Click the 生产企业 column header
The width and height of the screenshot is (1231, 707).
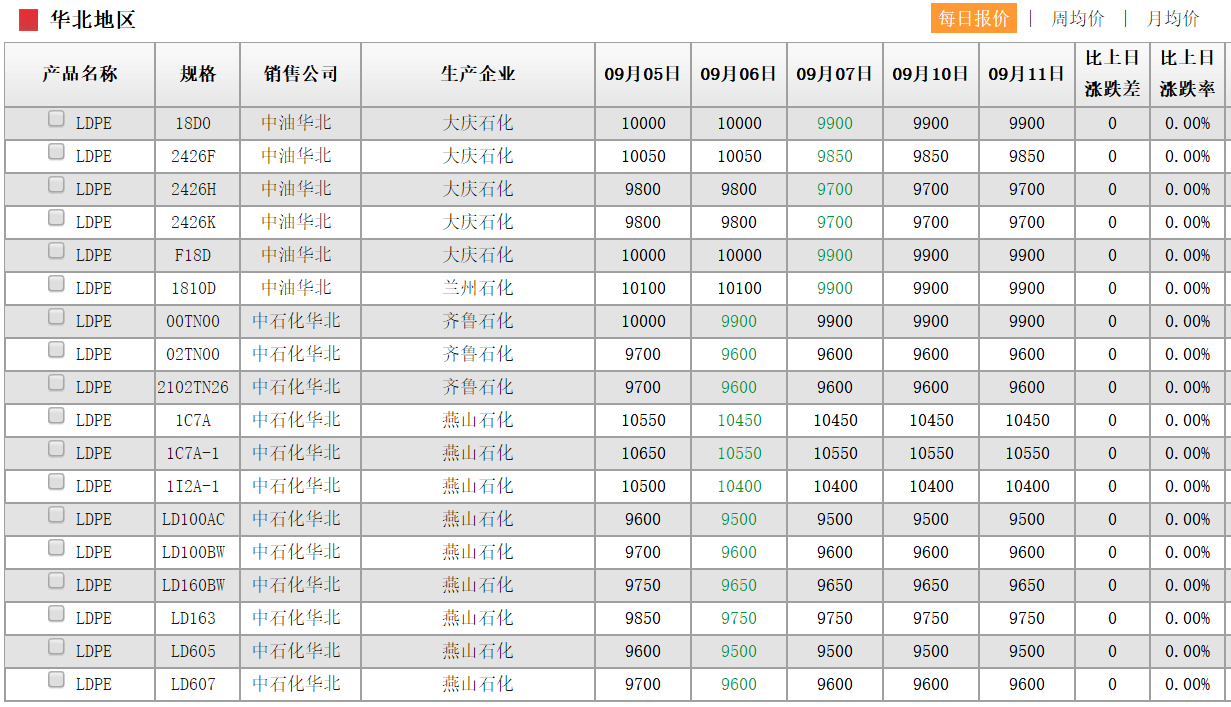point(478,74)
